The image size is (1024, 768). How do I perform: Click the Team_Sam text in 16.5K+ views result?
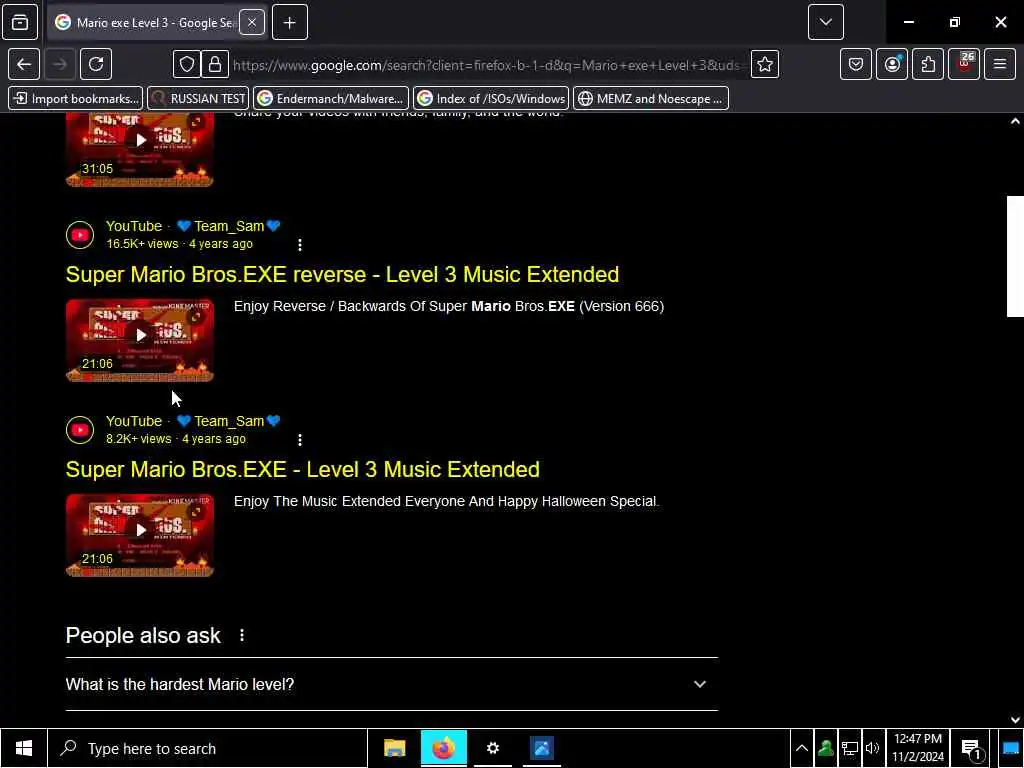[229, 226]
